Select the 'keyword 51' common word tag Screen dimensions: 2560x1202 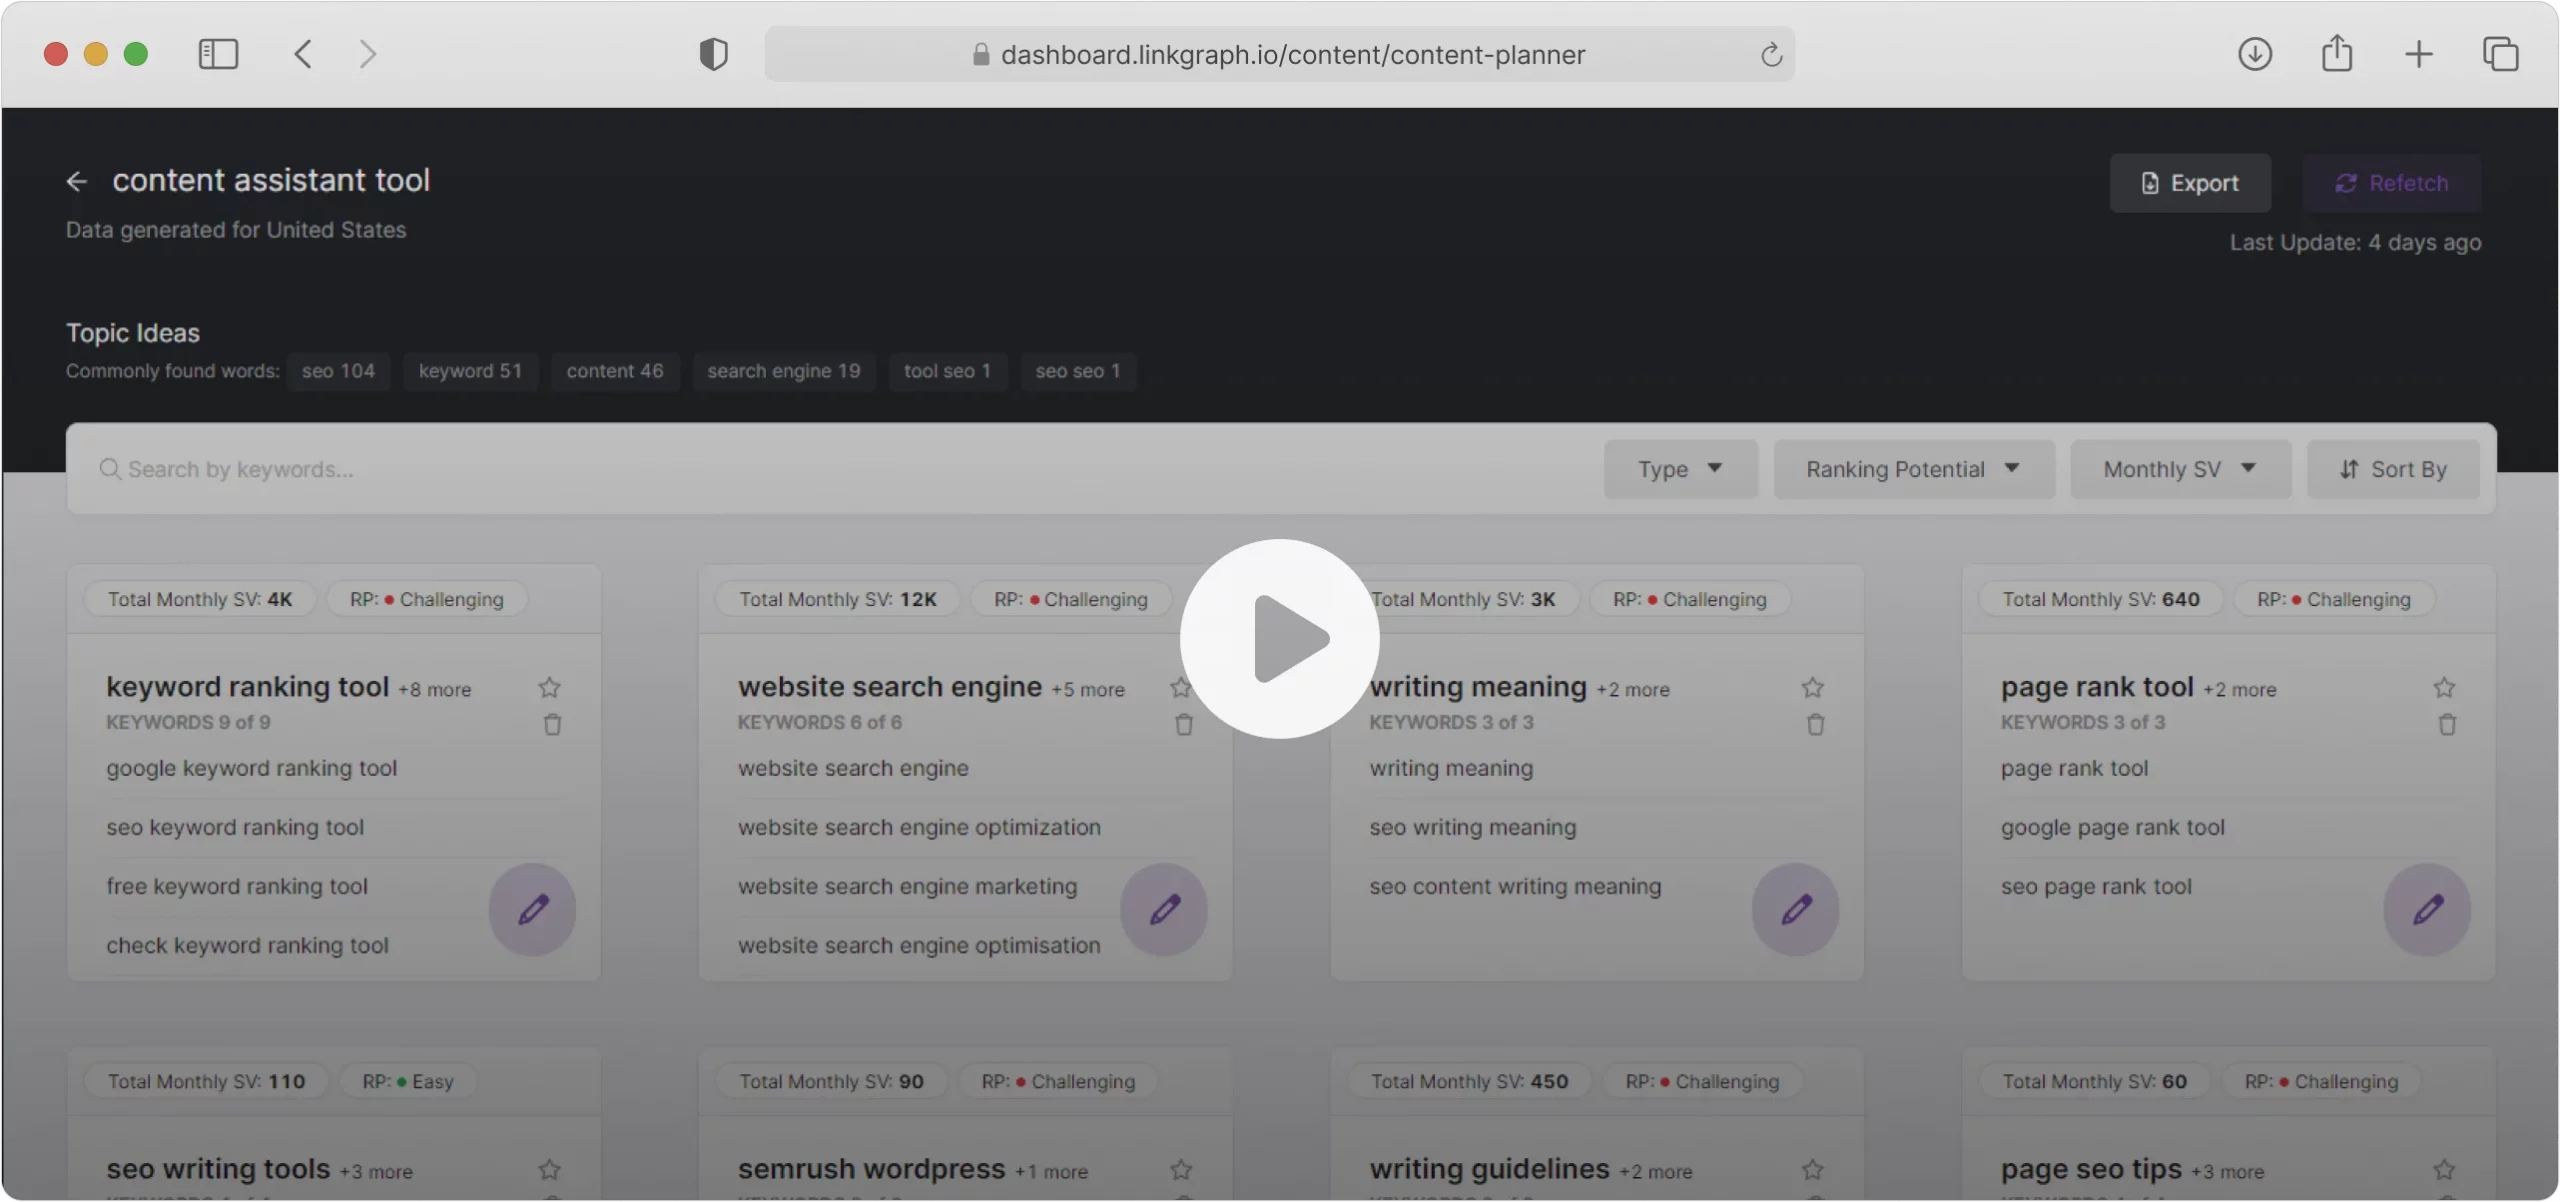coord(470,371)
